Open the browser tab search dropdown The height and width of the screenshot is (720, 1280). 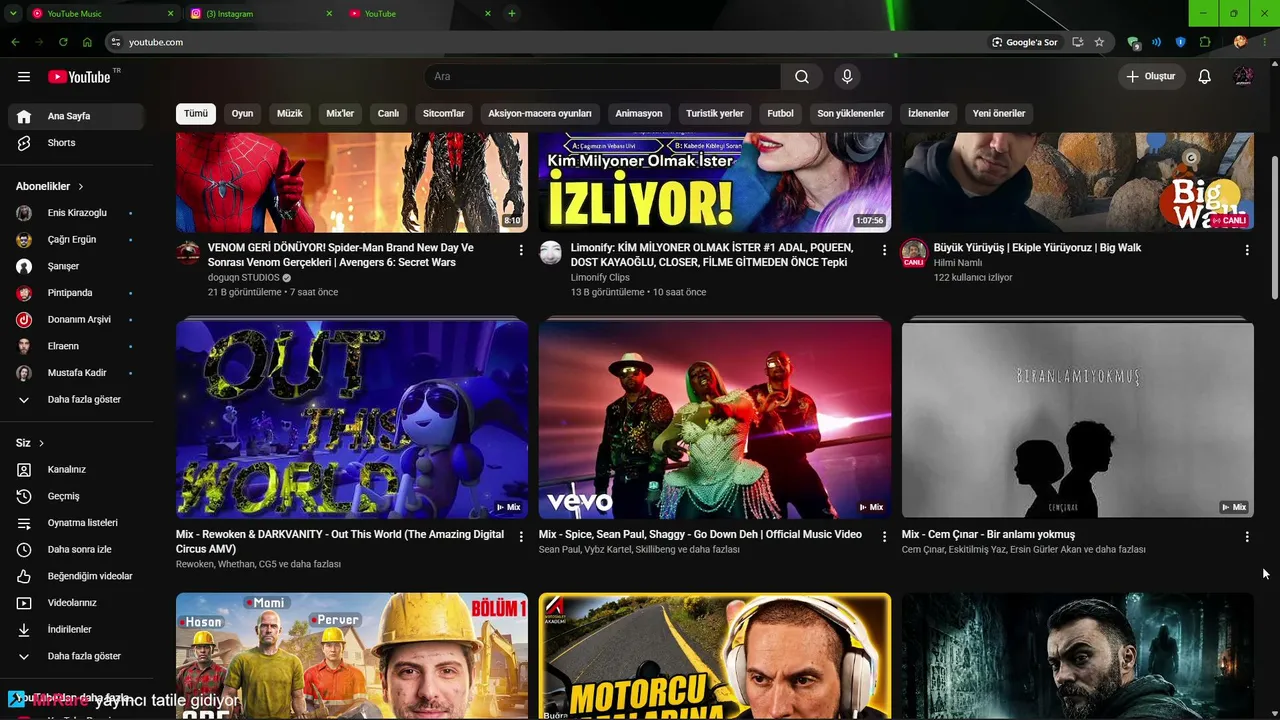click(x=13, y=14)
